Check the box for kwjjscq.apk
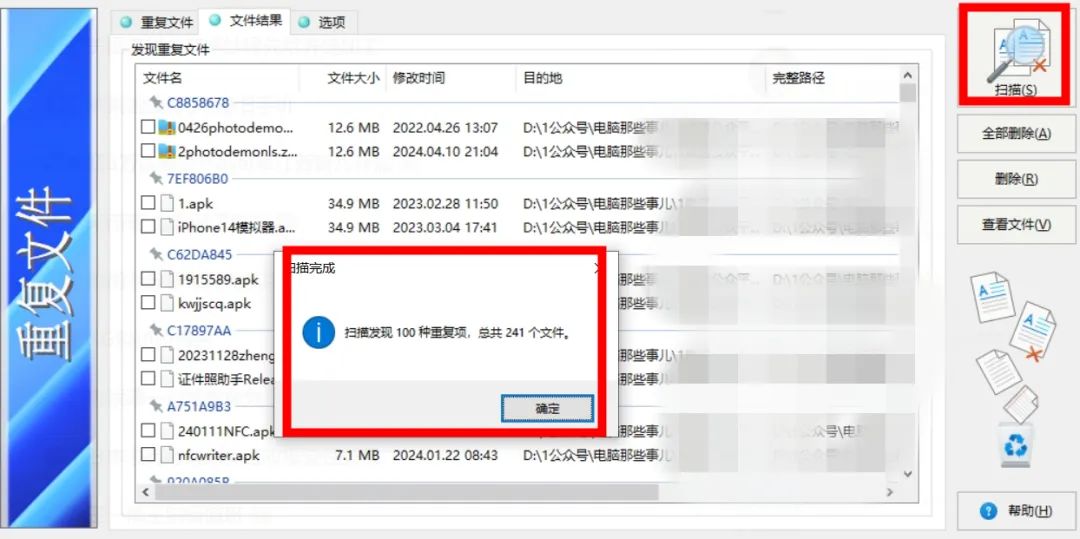The width and height of the screenshot is (1080, 539). [147, 302]
